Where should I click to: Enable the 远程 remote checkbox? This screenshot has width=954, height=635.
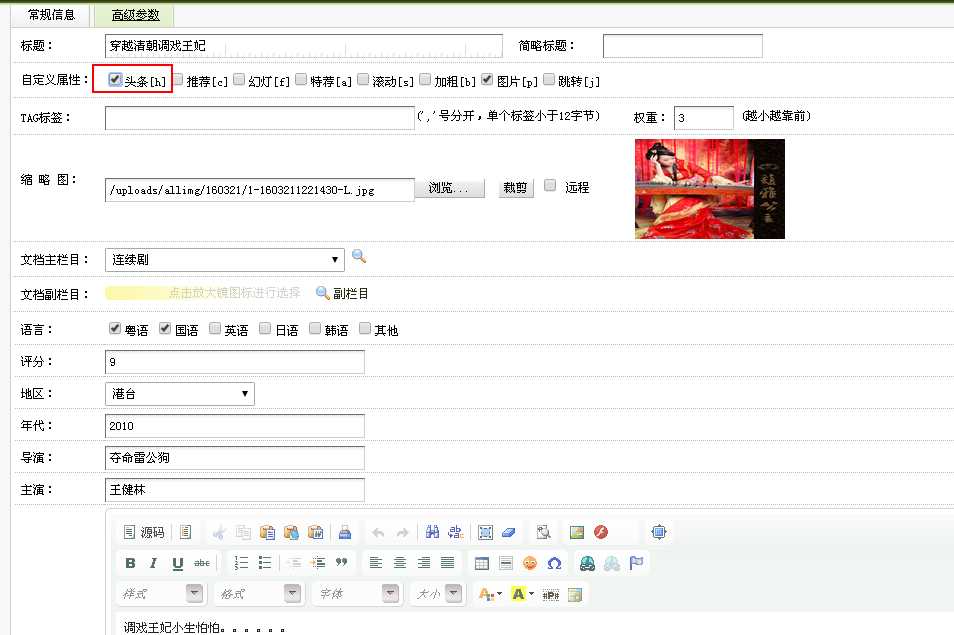550,186
